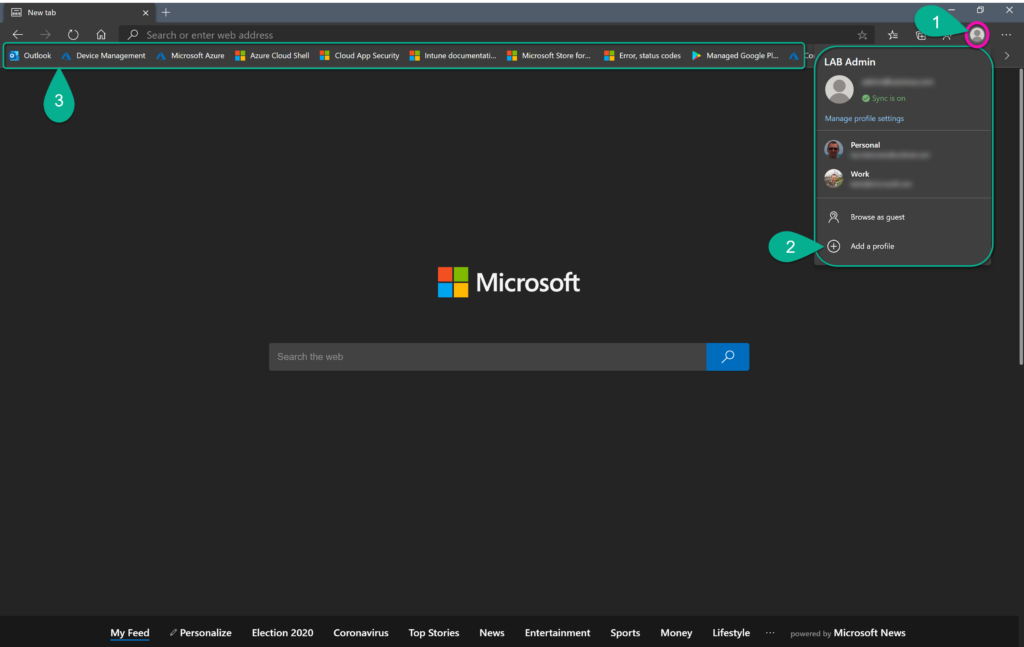Open the News tab
The image size is (1024, 647).
point(492,633)
